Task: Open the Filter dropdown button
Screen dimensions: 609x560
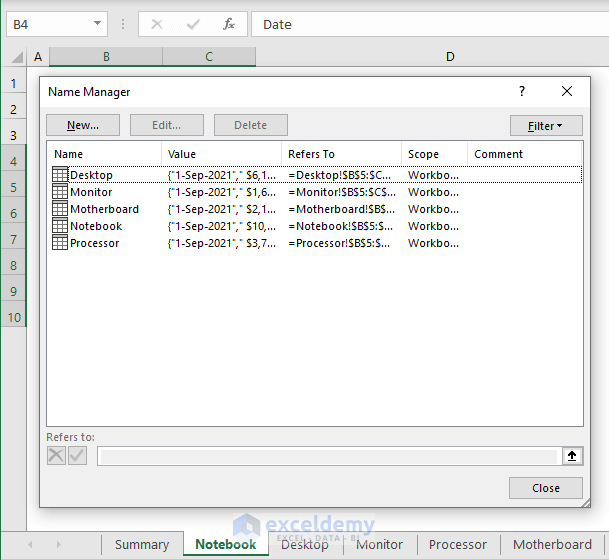Action: (x=546, y=125)
